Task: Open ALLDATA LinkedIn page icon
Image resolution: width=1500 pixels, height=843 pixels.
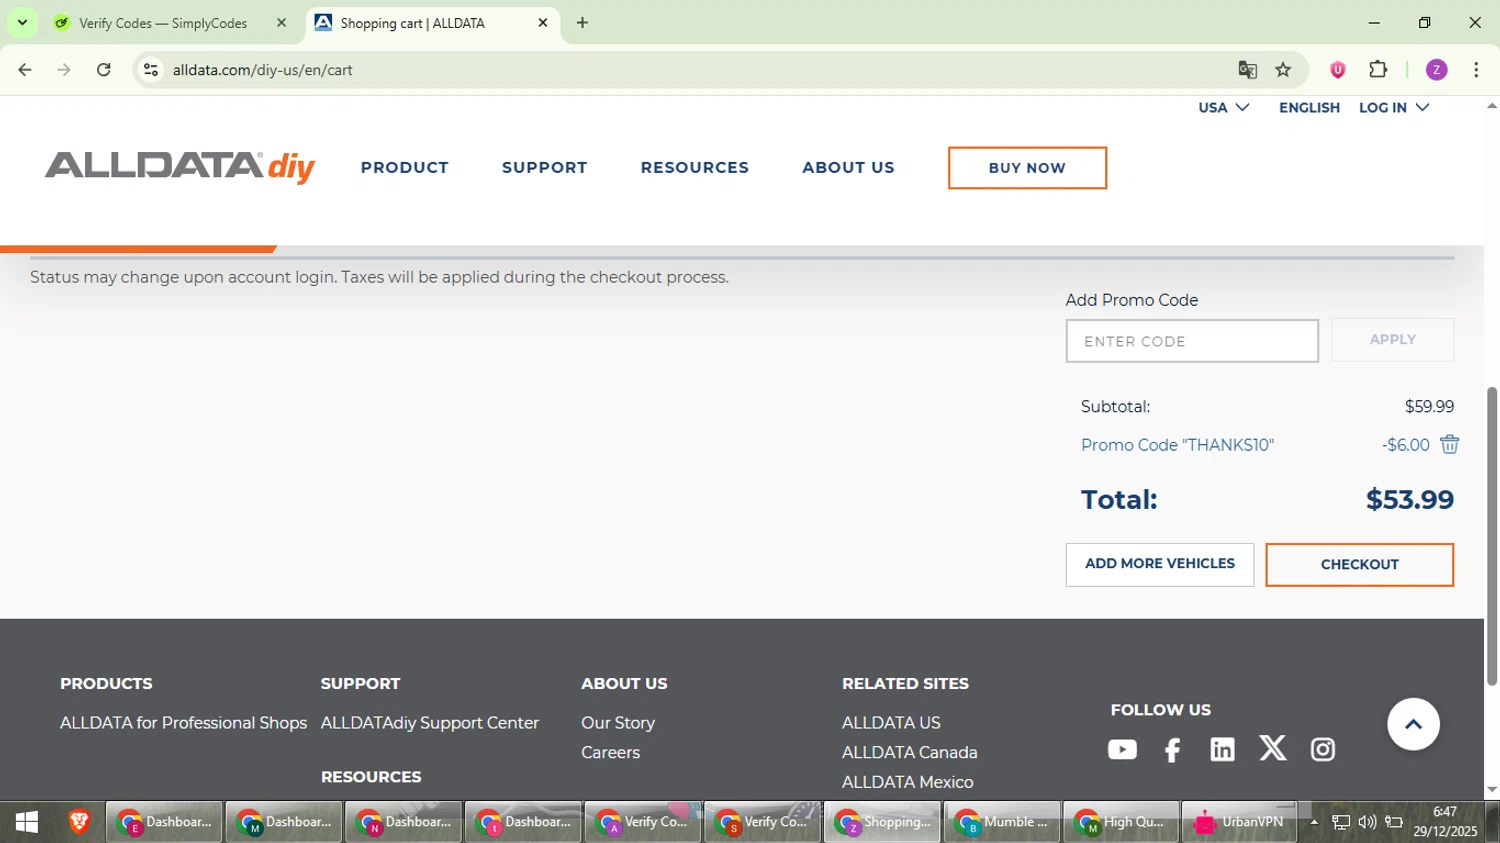Action: coord(1222,749)
